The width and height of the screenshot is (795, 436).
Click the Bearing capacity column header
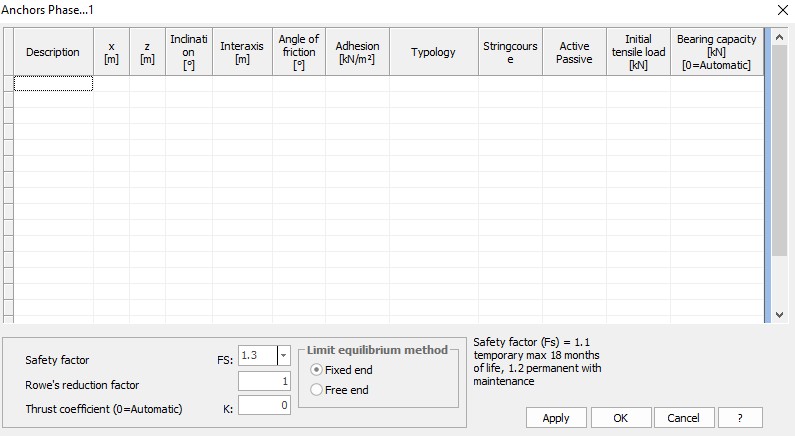click(x=716, y=52)
